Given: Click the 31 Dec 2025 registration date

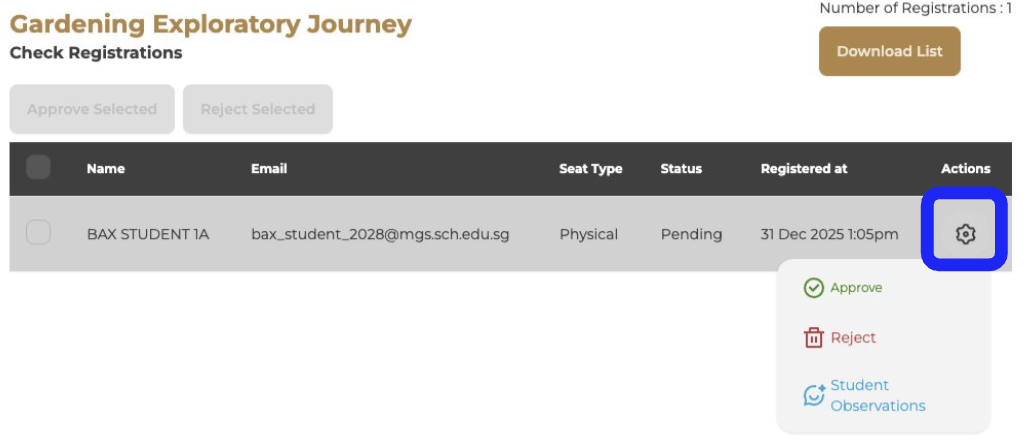Looking at the screenshot, I should point(829,235).
